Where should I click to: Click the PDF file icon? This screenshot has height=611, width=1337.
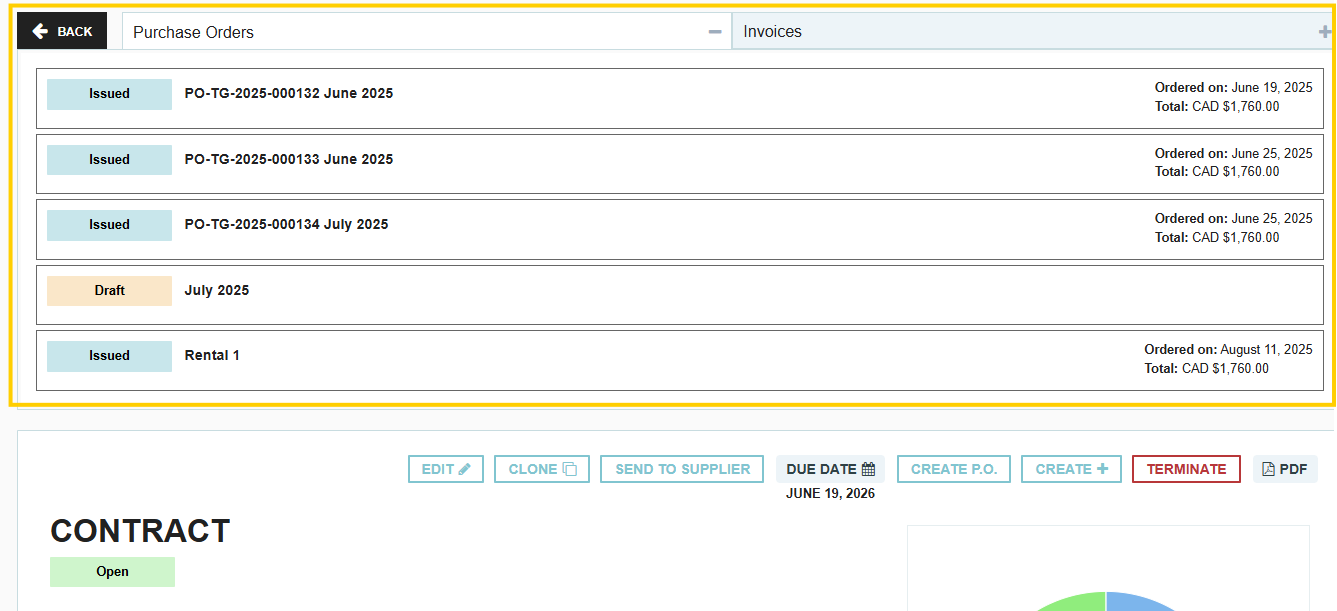1269,469
